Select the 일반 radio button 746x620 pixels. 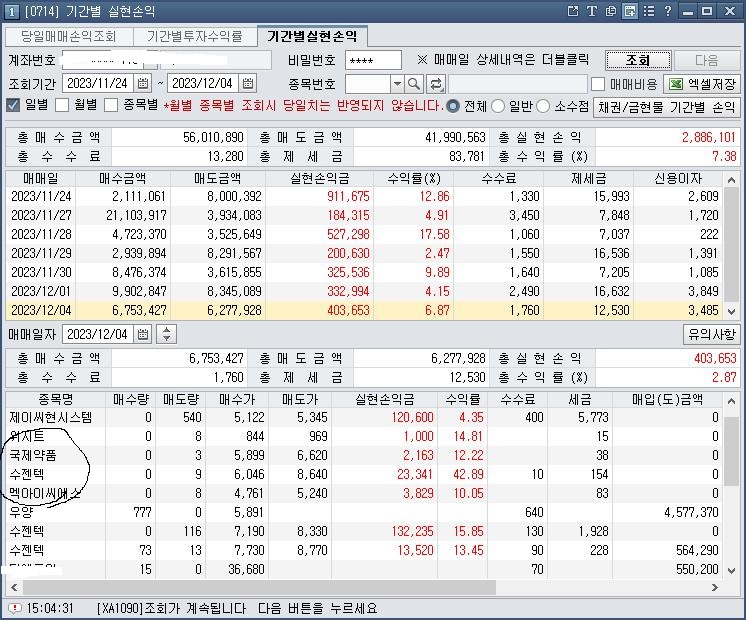[498, 106]
